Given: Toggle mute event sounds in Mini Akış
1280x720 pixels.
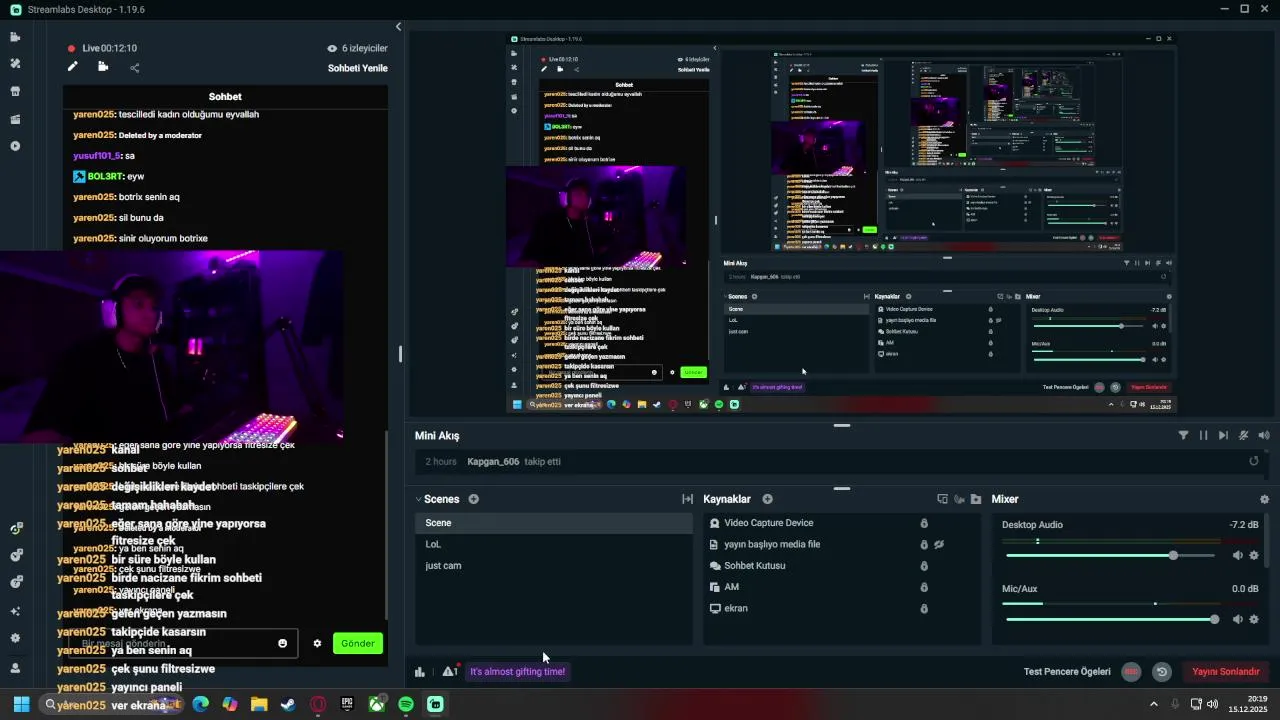Looking at the screenshot, I should click(1243, 435).
